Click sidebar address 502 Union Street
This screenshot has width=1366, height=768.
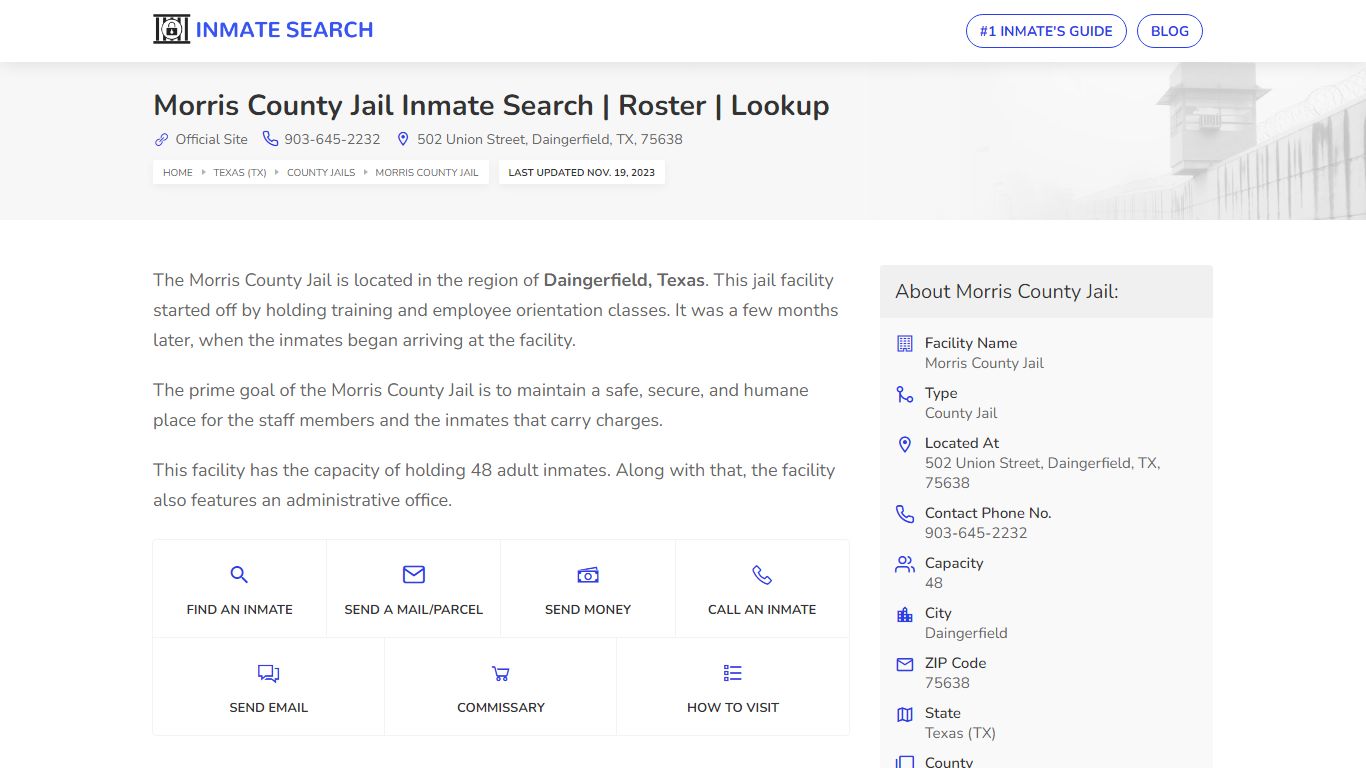pos(1042,473)
